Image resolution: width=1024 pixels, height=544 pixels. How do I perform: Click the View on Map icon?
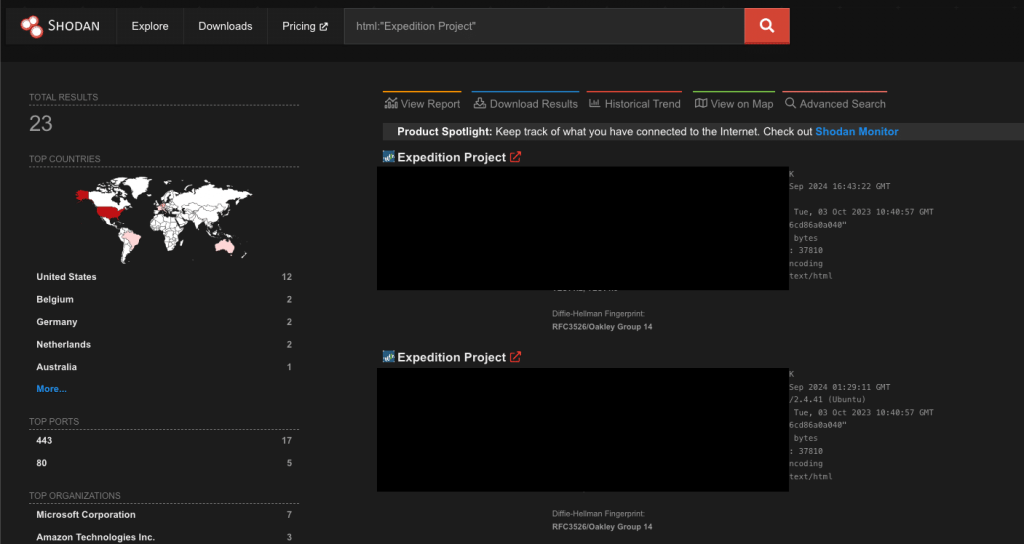[x=701, y=103]
